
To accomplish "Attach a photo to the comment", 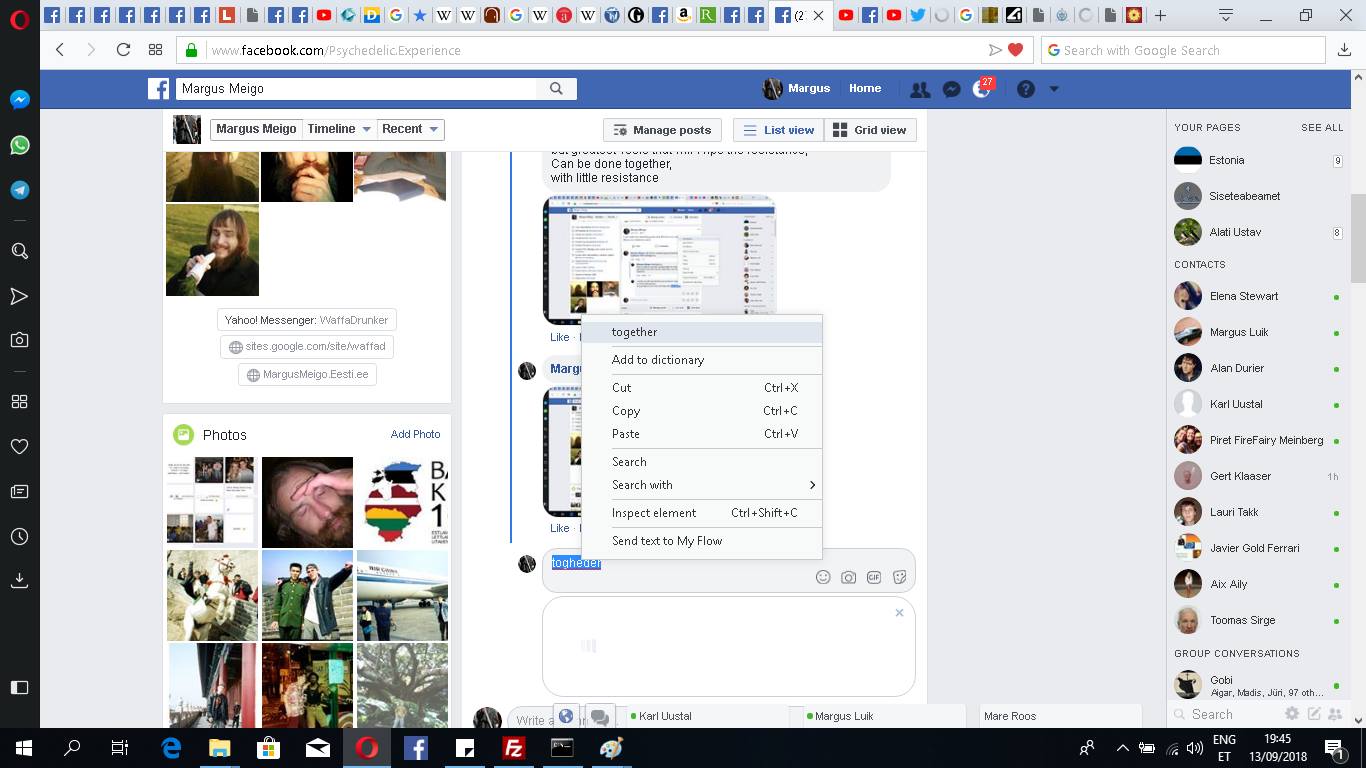I will tap(848, 577).
